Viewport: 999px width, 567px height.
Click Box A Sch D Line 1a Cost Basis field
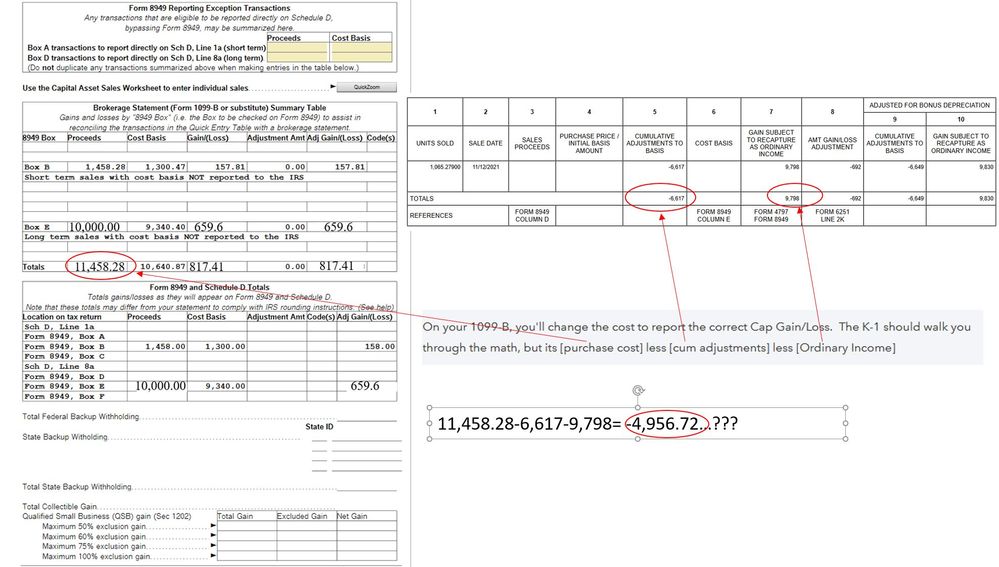click(x=361, y=48)
